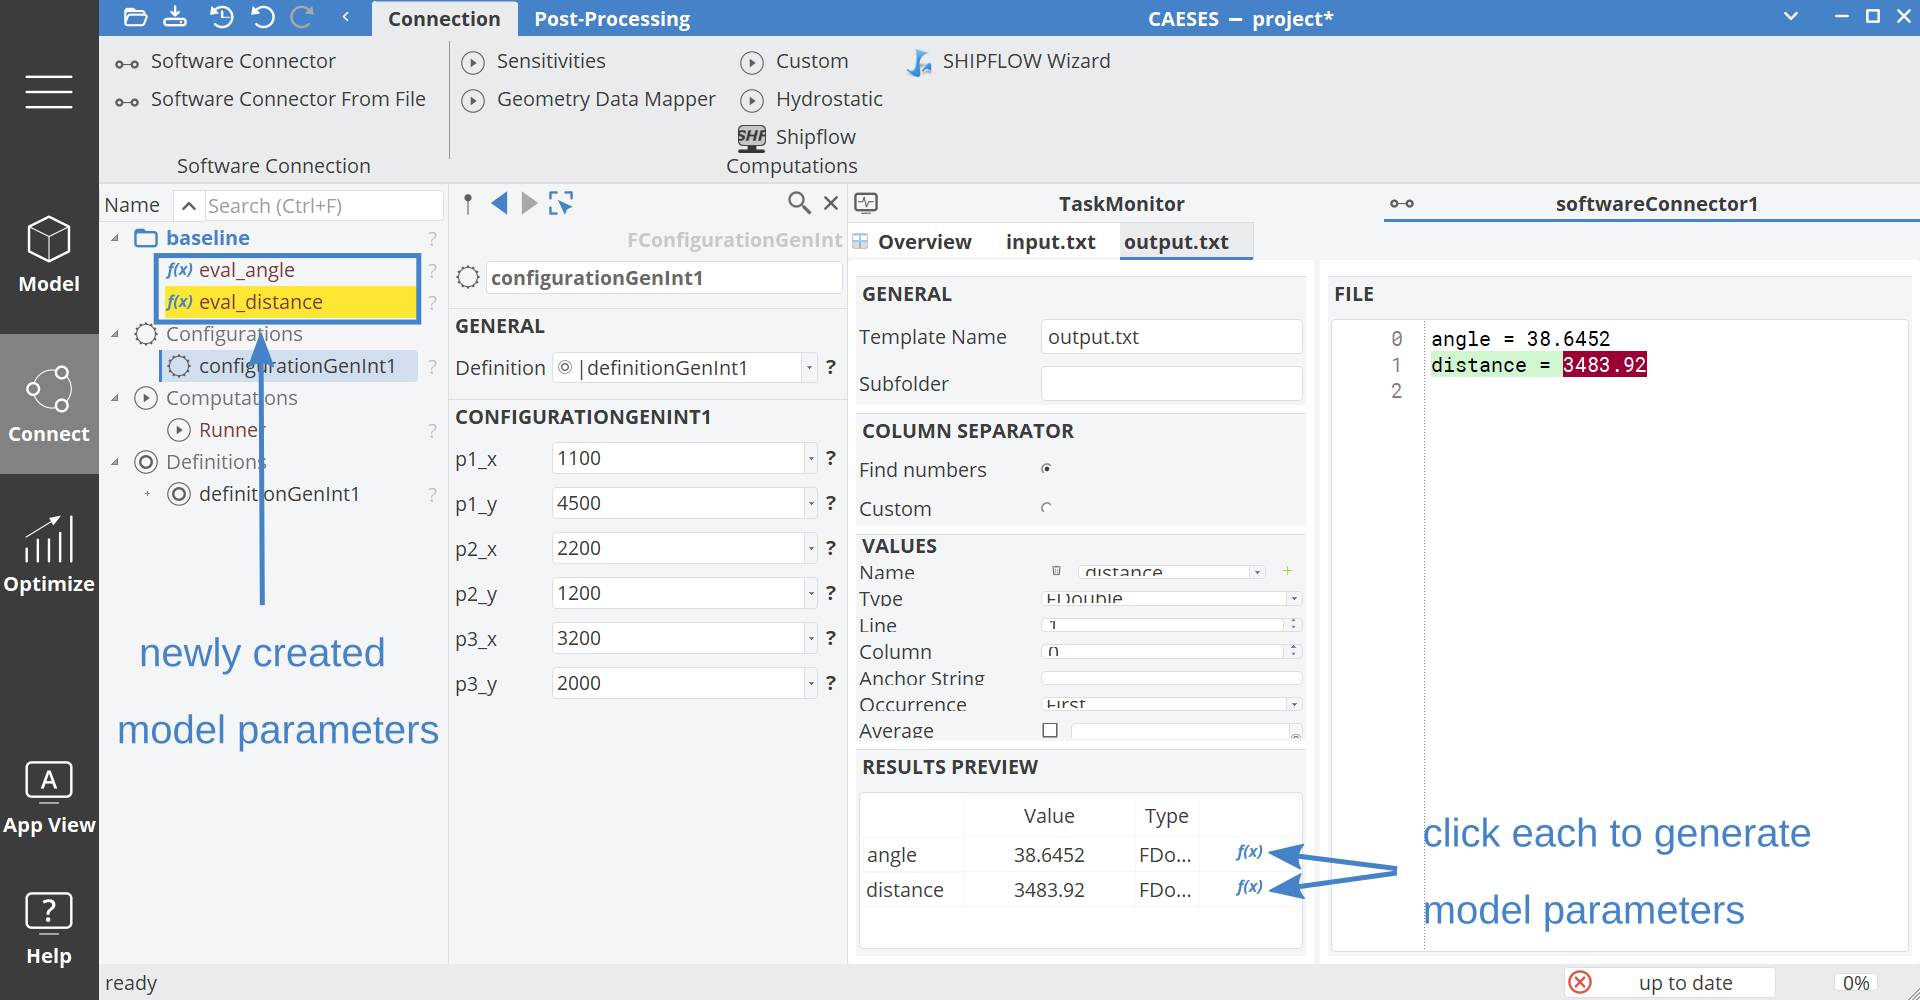The image size is (1920, 1000).
Task: Open project using the folder icon
Action: [135, 17]
